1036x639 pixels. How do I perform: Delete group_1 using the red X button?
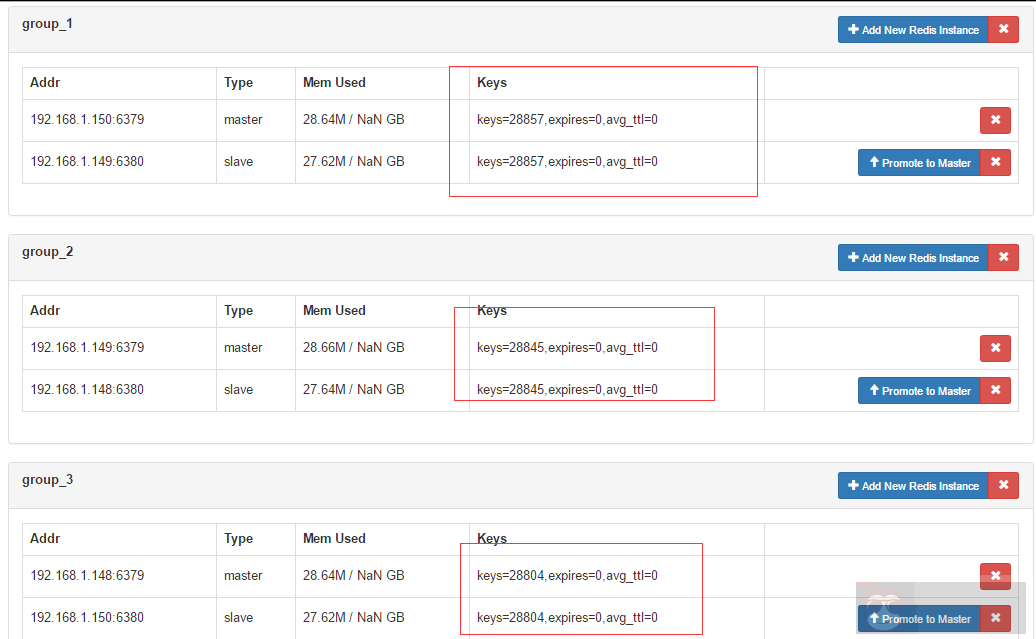1003,30
